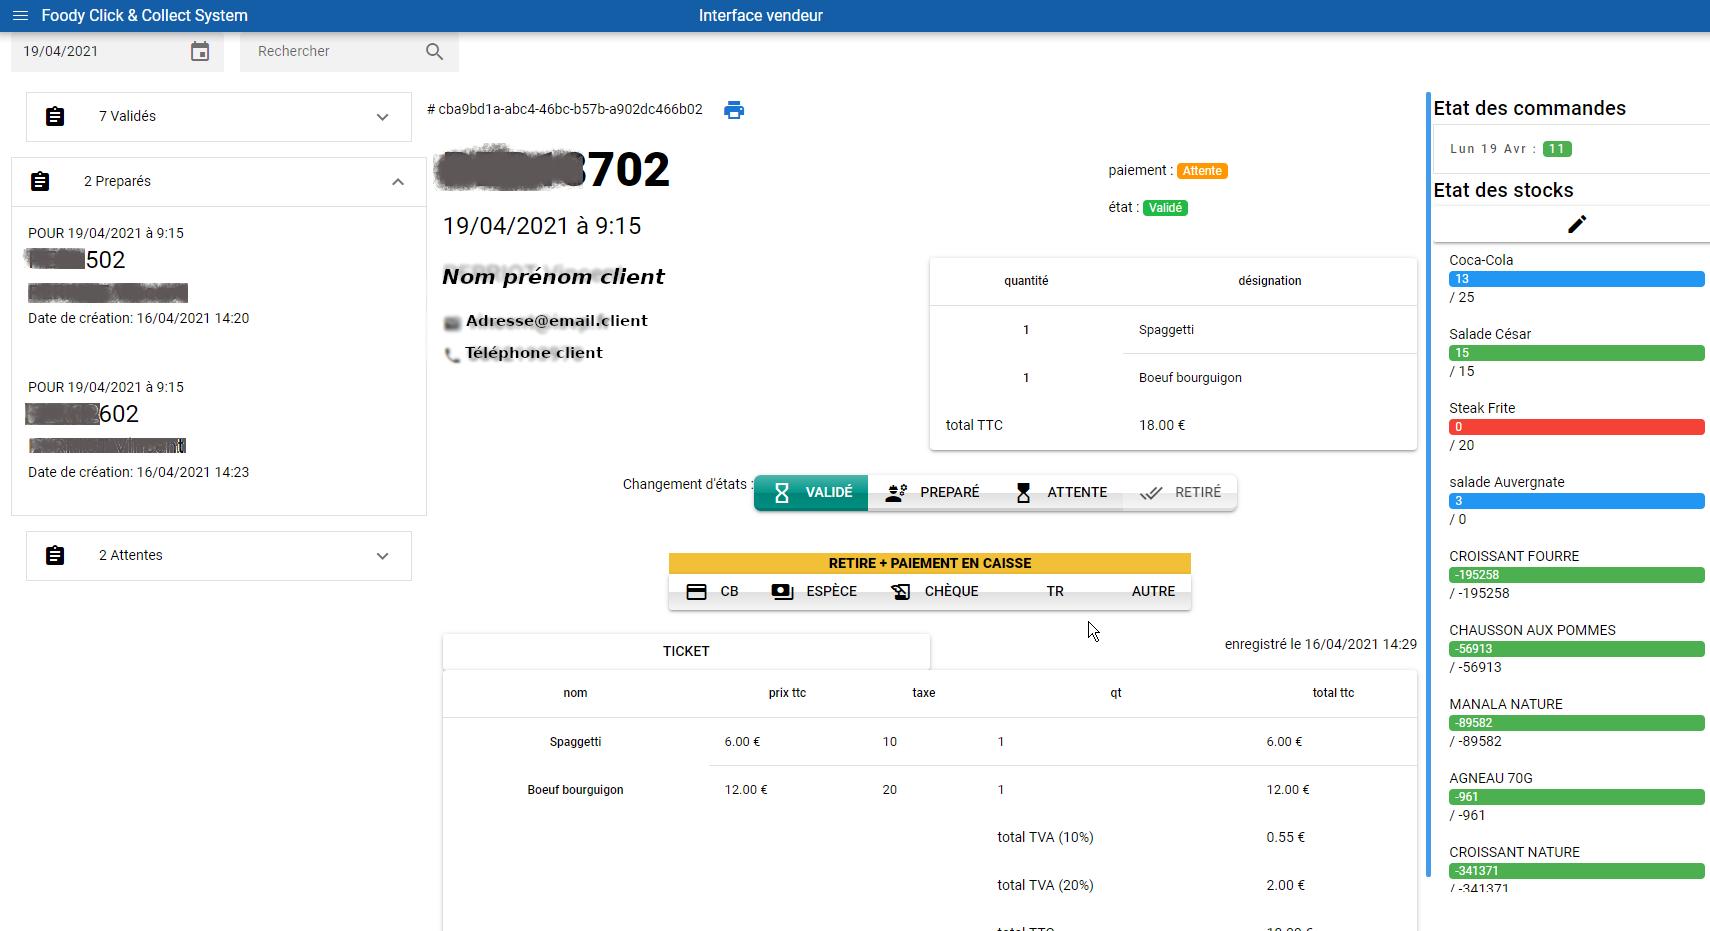
Task: Set order state to Validé
Action: (x=811, y=493)
